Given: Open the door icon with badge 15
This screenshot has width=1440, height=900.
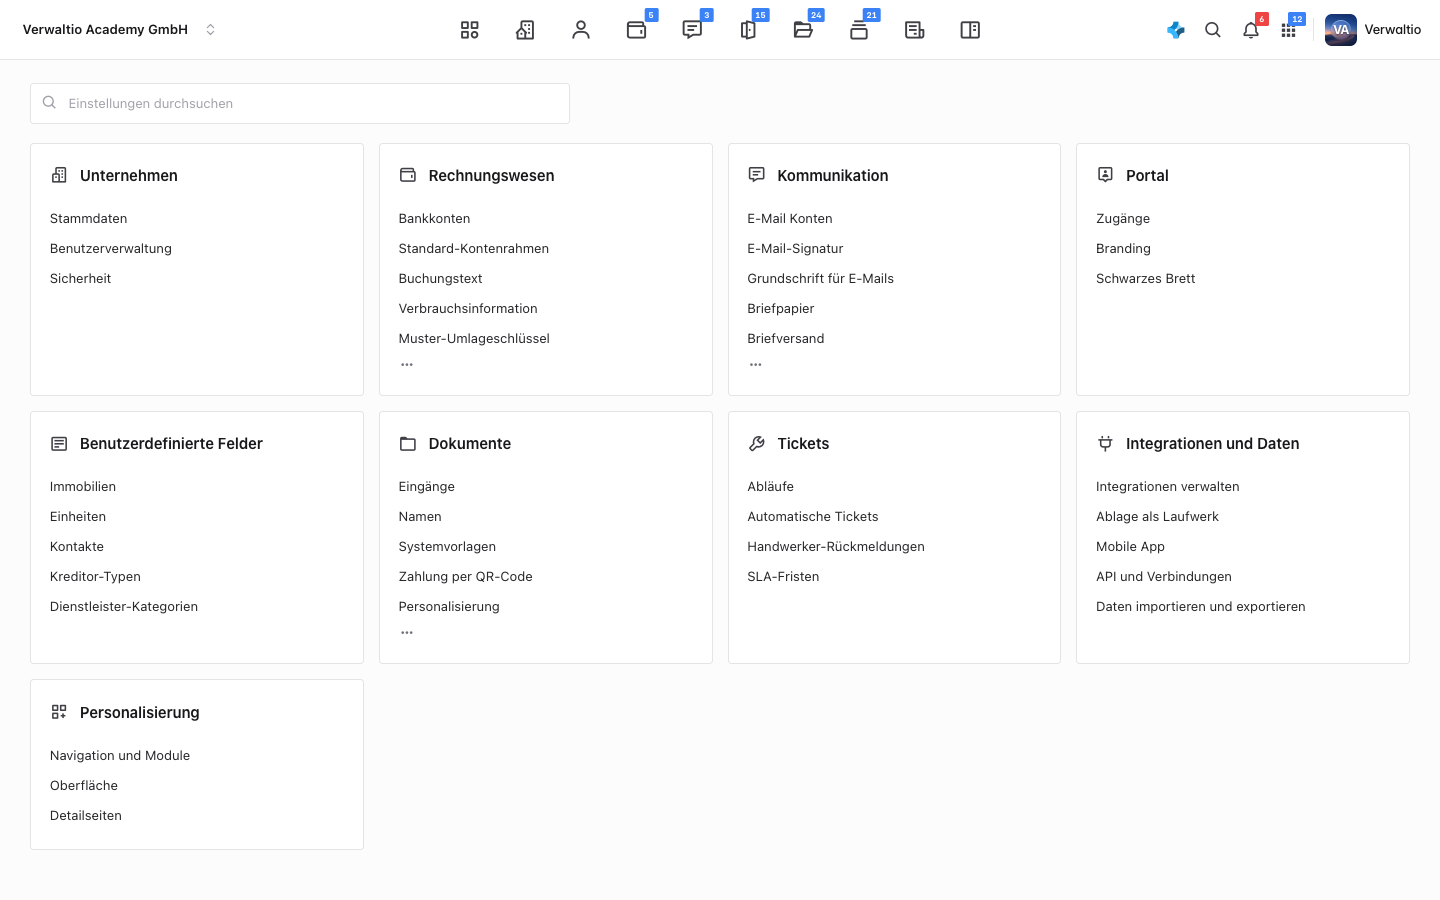Looking at the screenshot, I should 748,30.
